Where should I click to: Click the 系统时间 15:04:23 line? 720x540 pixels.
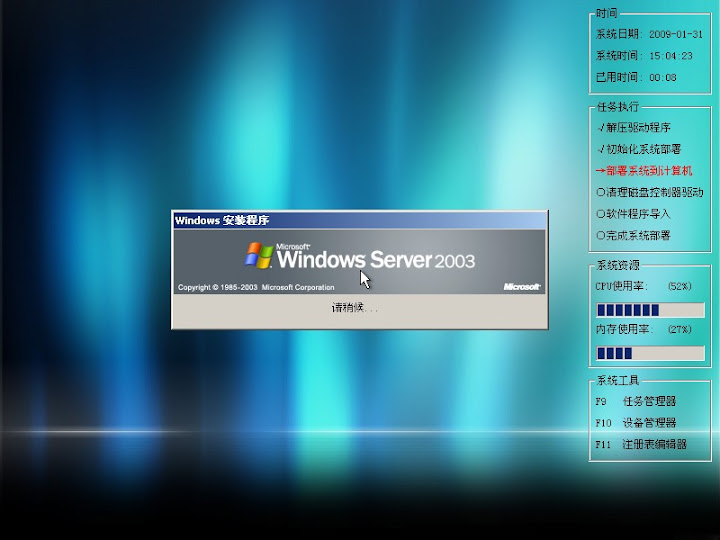644,56
